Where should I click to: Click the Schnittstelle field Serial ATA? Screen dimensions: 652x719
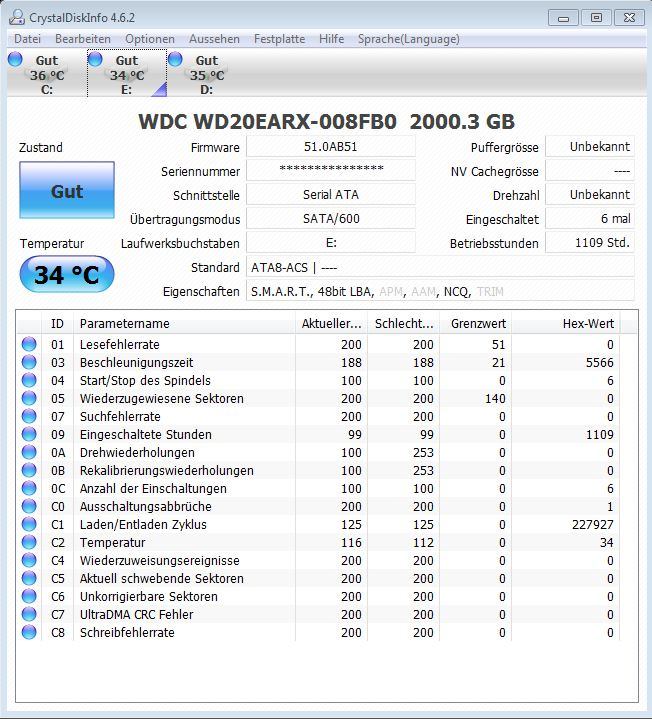coord(331,195)
